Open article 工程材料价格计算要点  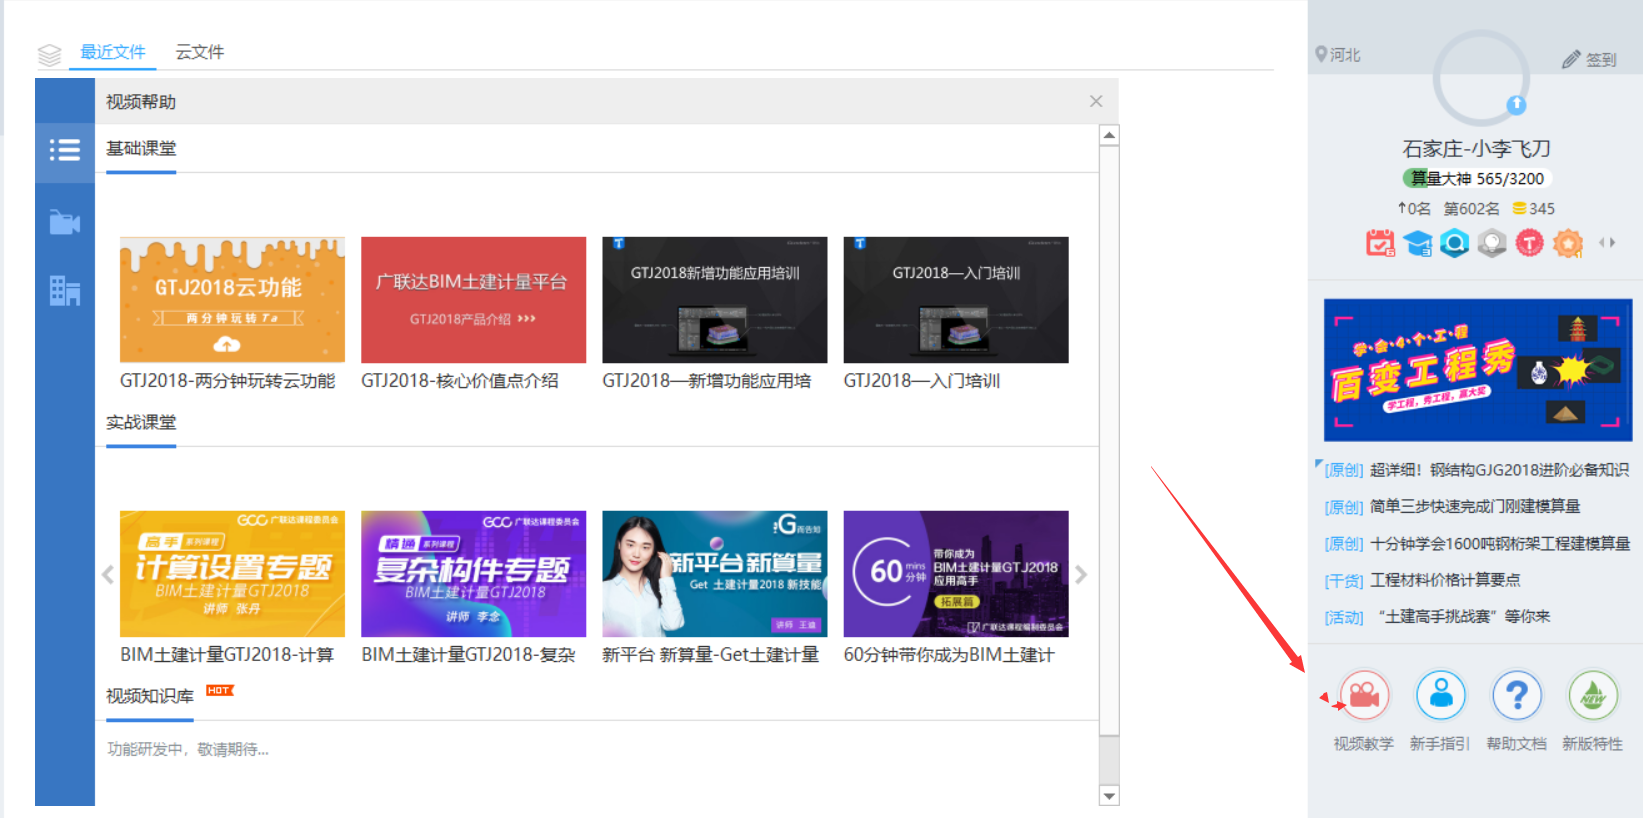pos(1444,580)
